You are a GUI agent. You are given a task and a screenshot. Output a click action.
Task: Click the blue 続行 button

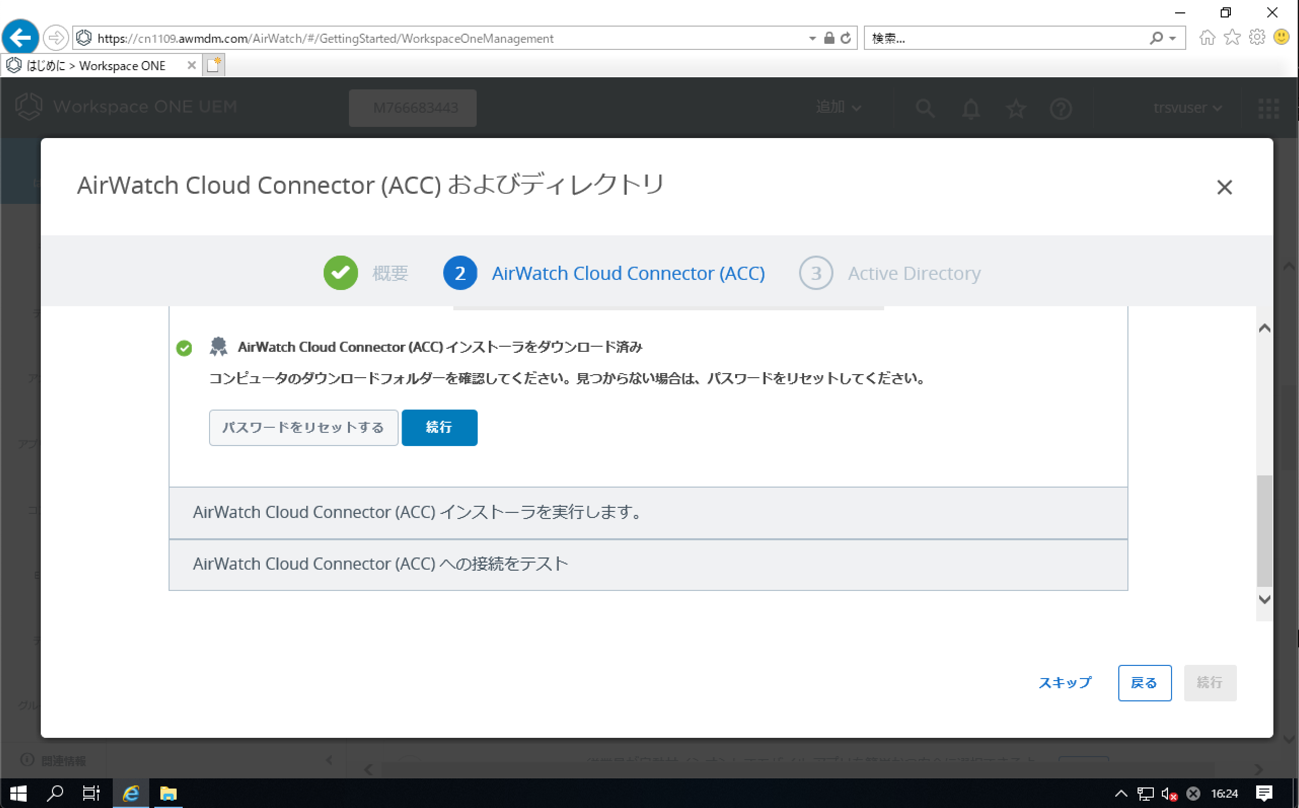pyautogui.click(x=439, y=427)
